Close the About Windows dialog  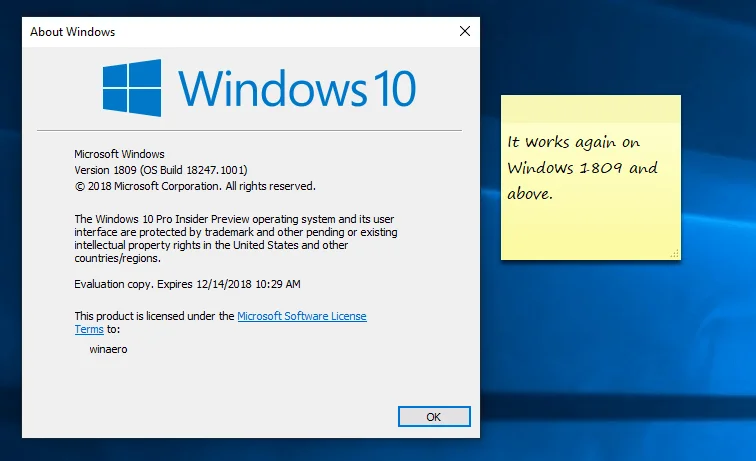[x=464, y=31]
